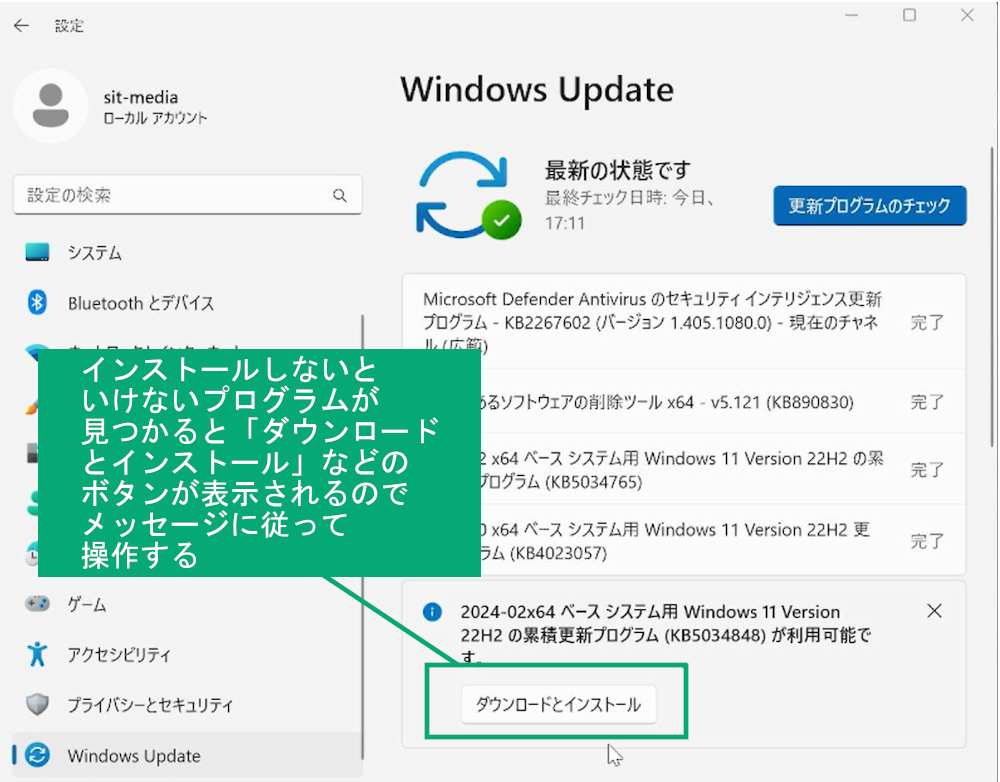Maximize the Settings window

click(x=909, y=15)
